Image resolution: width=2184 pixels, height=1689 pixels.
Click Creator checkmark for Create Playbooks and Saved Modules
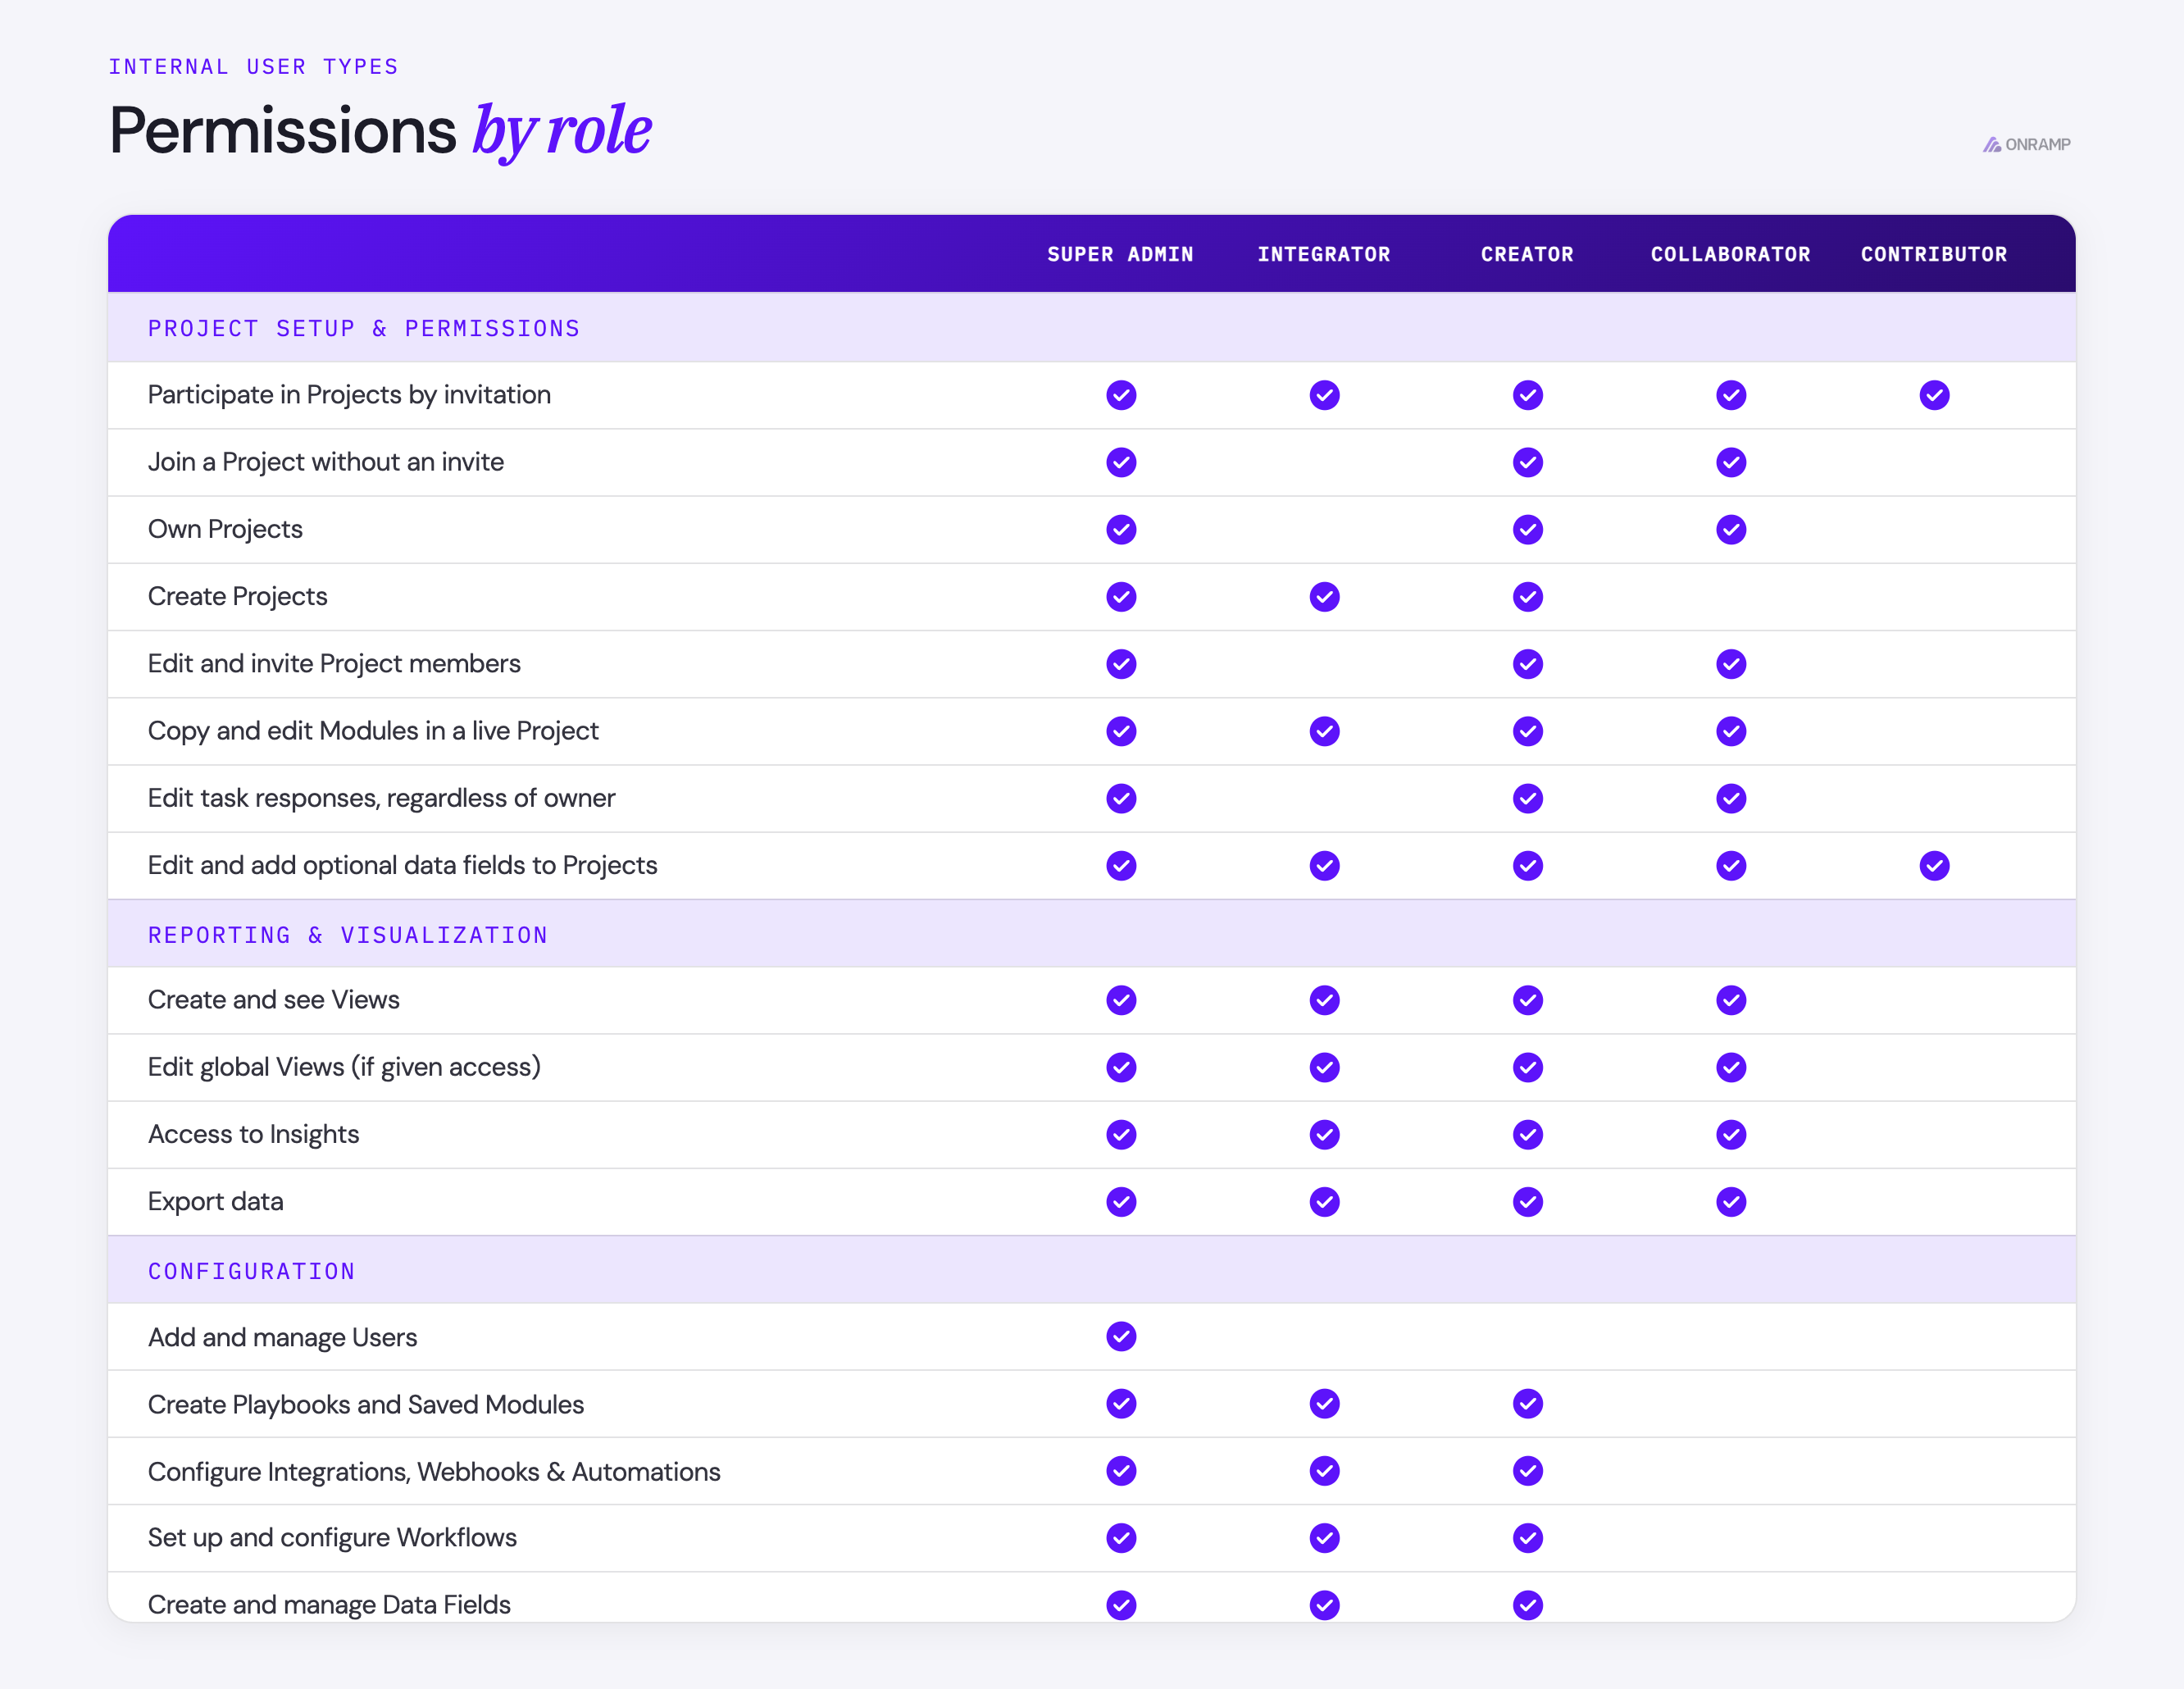pos(1527,1404)
